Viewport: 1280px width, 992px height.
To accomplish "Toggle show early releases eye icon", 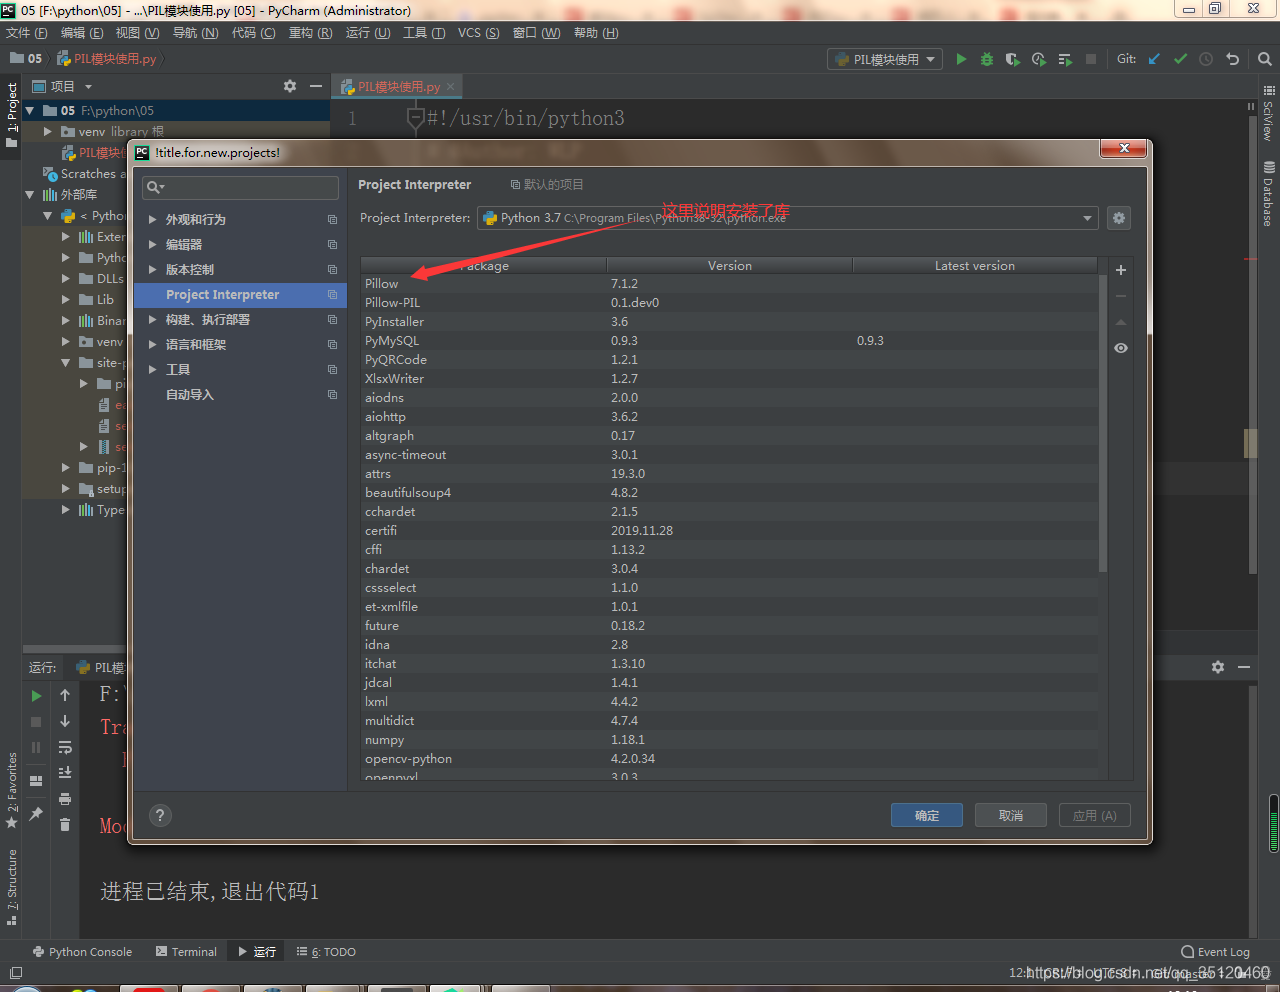I will [x=1121, y=348].
